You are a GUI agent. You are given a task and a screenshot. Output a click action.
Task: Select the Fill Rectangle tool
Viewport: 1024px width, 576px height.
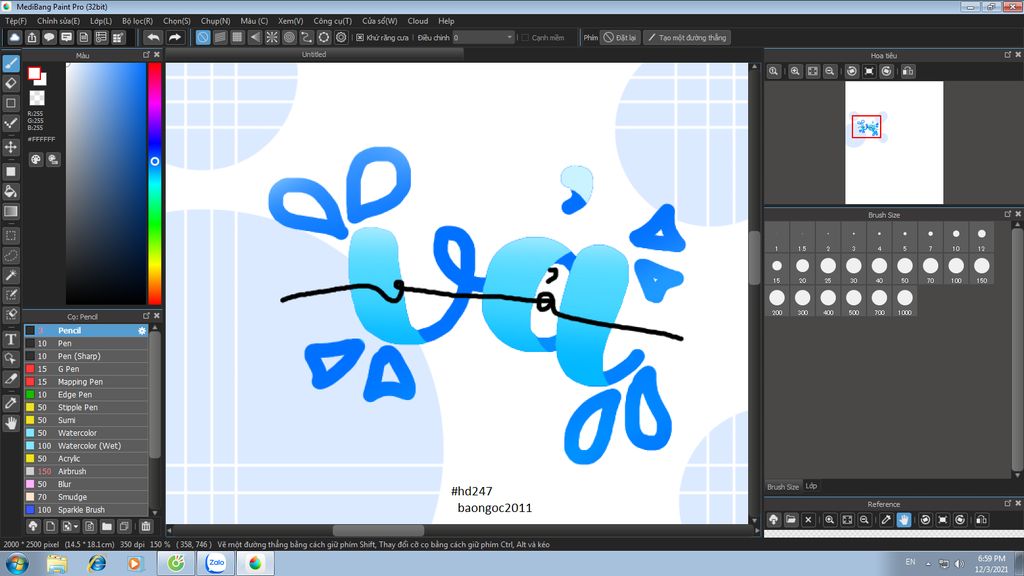[11, 172]
